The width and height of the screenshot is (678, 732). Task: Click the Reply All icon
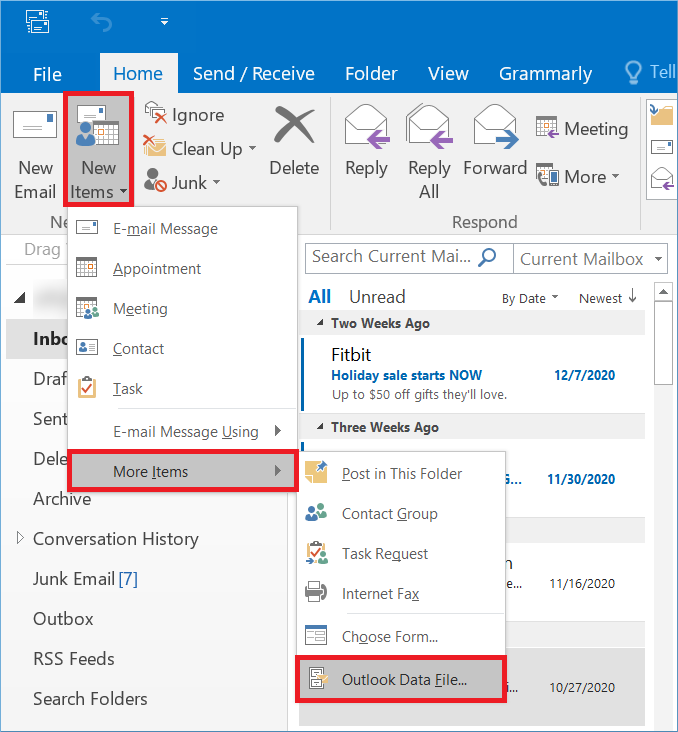(x=429, y=130)
